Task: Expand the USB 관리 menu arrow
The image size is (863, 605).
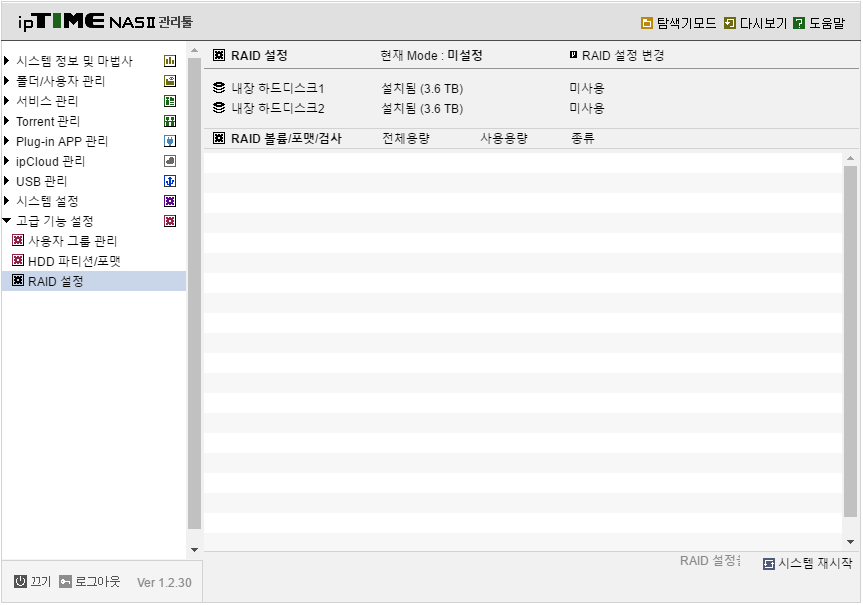Action: pyautogui.click(x=7, y=180)
